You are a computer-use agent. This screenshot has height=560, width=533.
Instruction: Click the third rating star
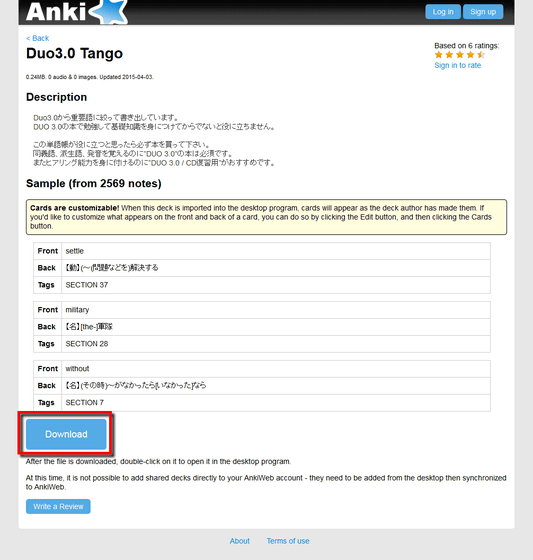[x=460, y=55]
